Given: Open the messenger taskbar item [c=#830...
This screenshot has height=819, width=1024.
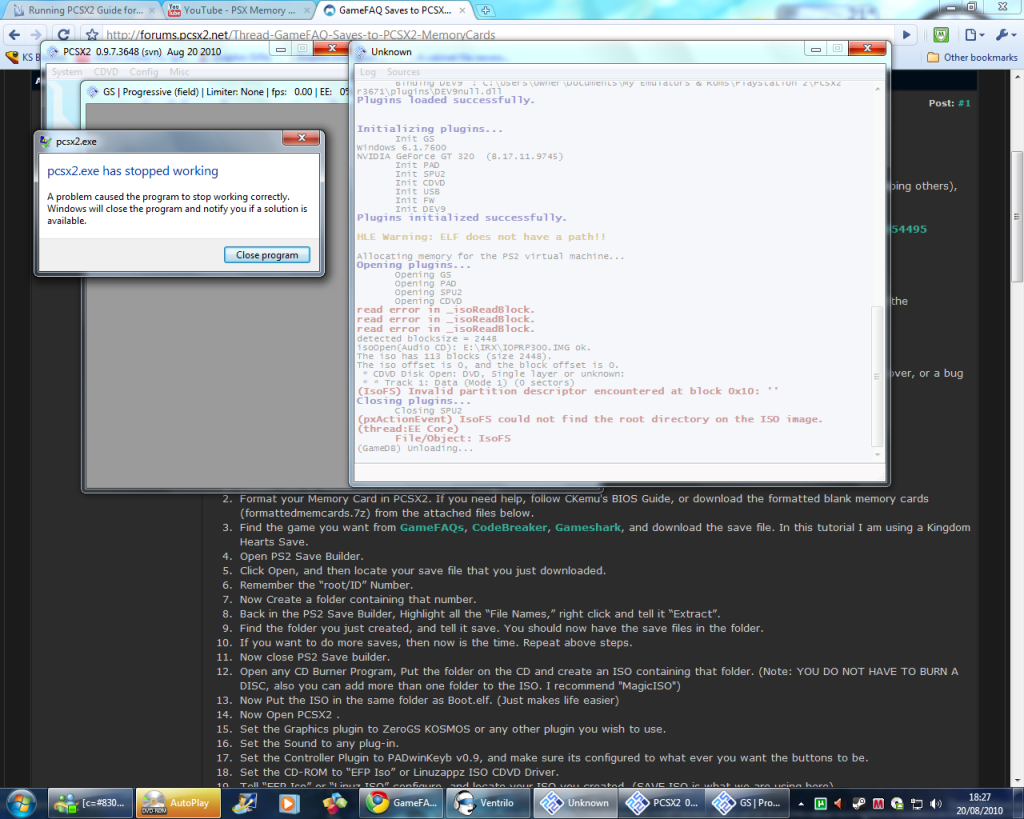Looking at the screenshot, I should (x=91, y=803).
